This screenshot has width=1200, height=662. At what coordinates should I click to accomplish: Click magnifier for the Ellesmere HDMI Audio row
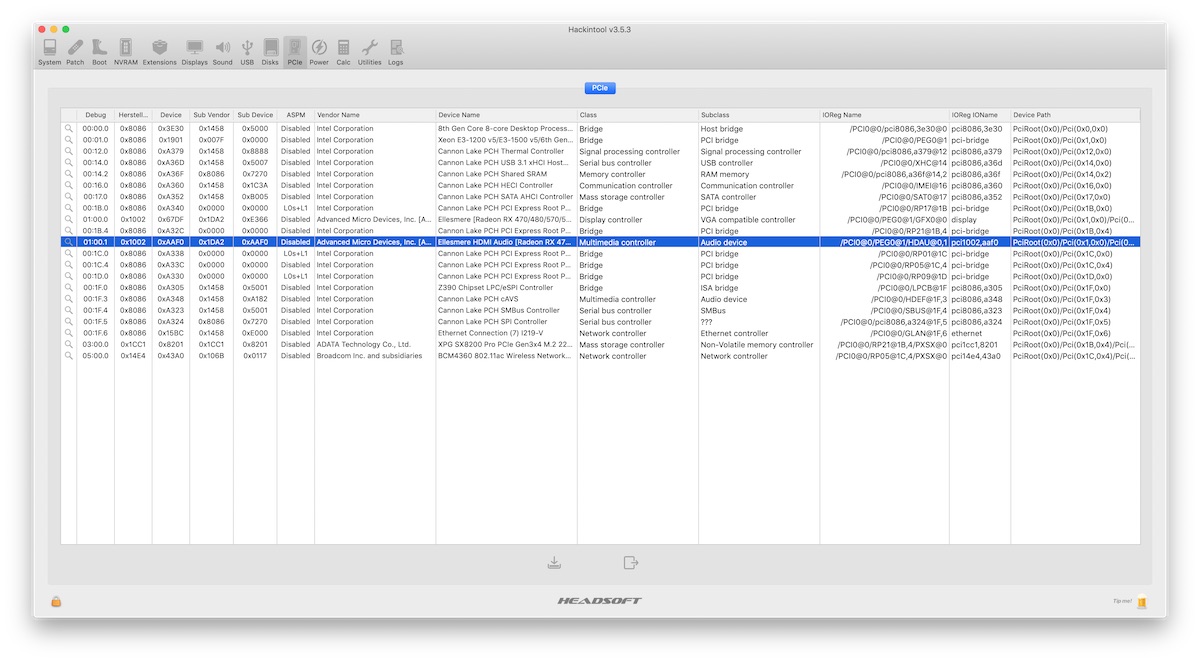(69, 242)
